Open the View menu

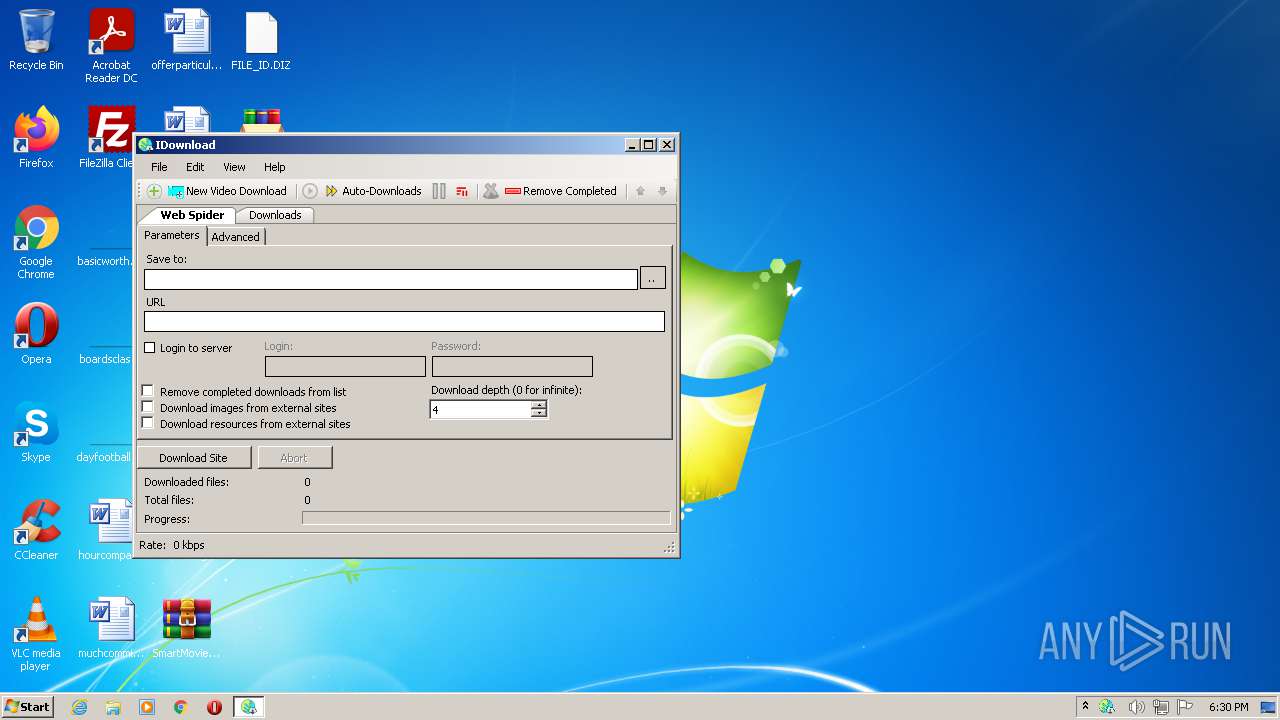234,167
